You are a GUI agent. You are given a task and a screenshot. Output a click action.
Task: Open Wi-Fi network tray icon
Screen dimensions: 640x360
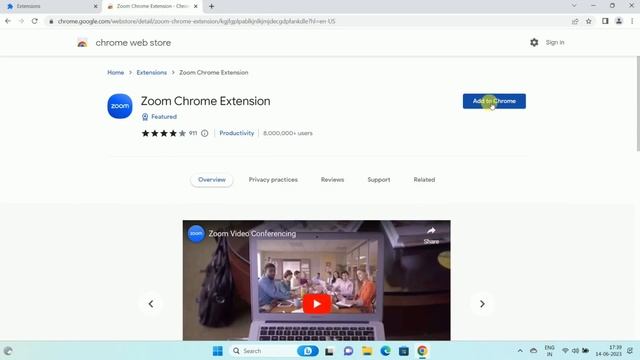click(565, 351)
